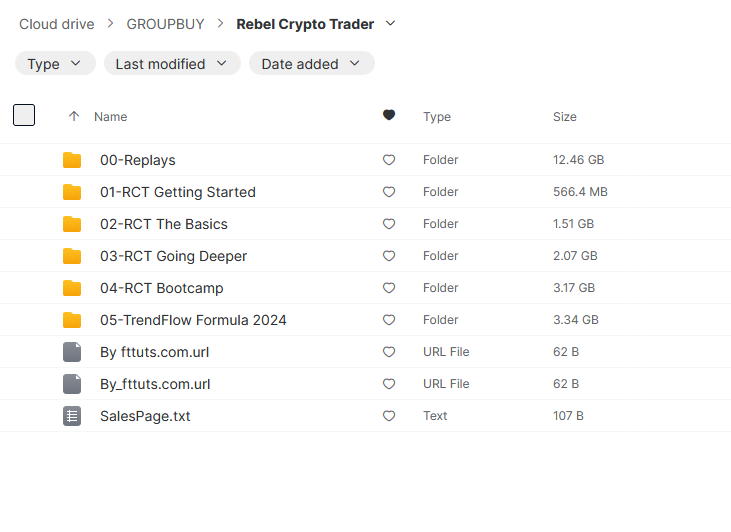
Task: Open the Last modified filter dropdown
Action: click(x=172, y=64)
